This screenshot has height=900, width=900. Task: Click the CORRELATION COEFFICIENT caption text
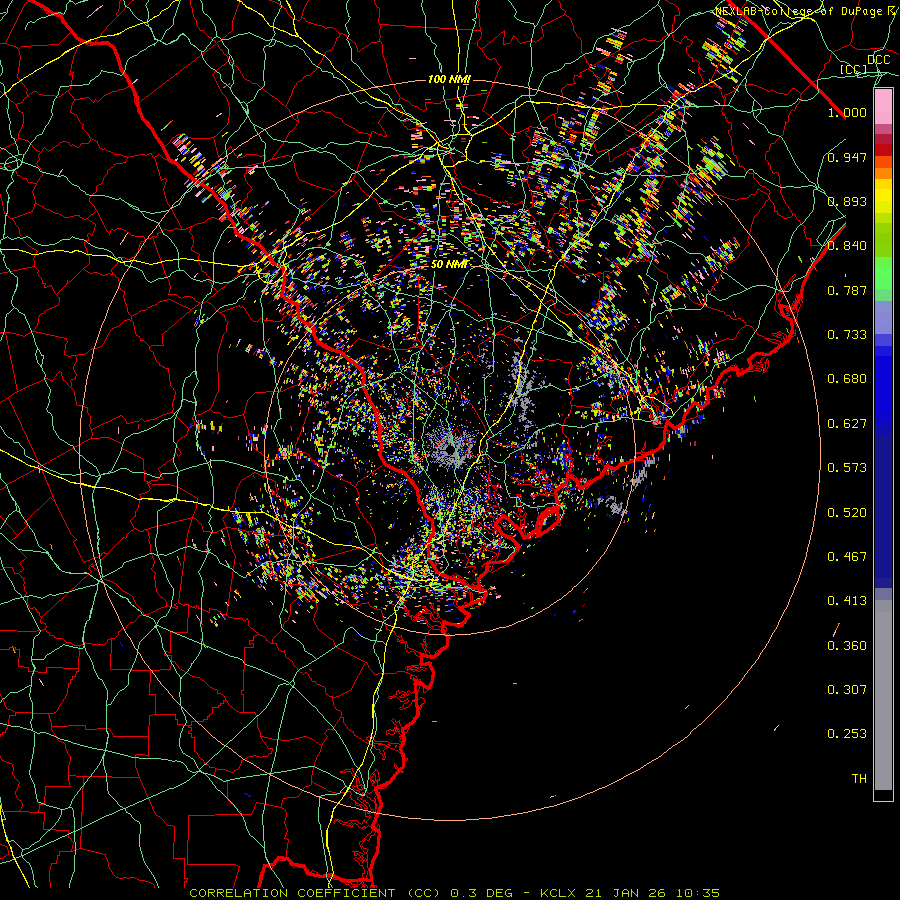click(x=297, y=893)
